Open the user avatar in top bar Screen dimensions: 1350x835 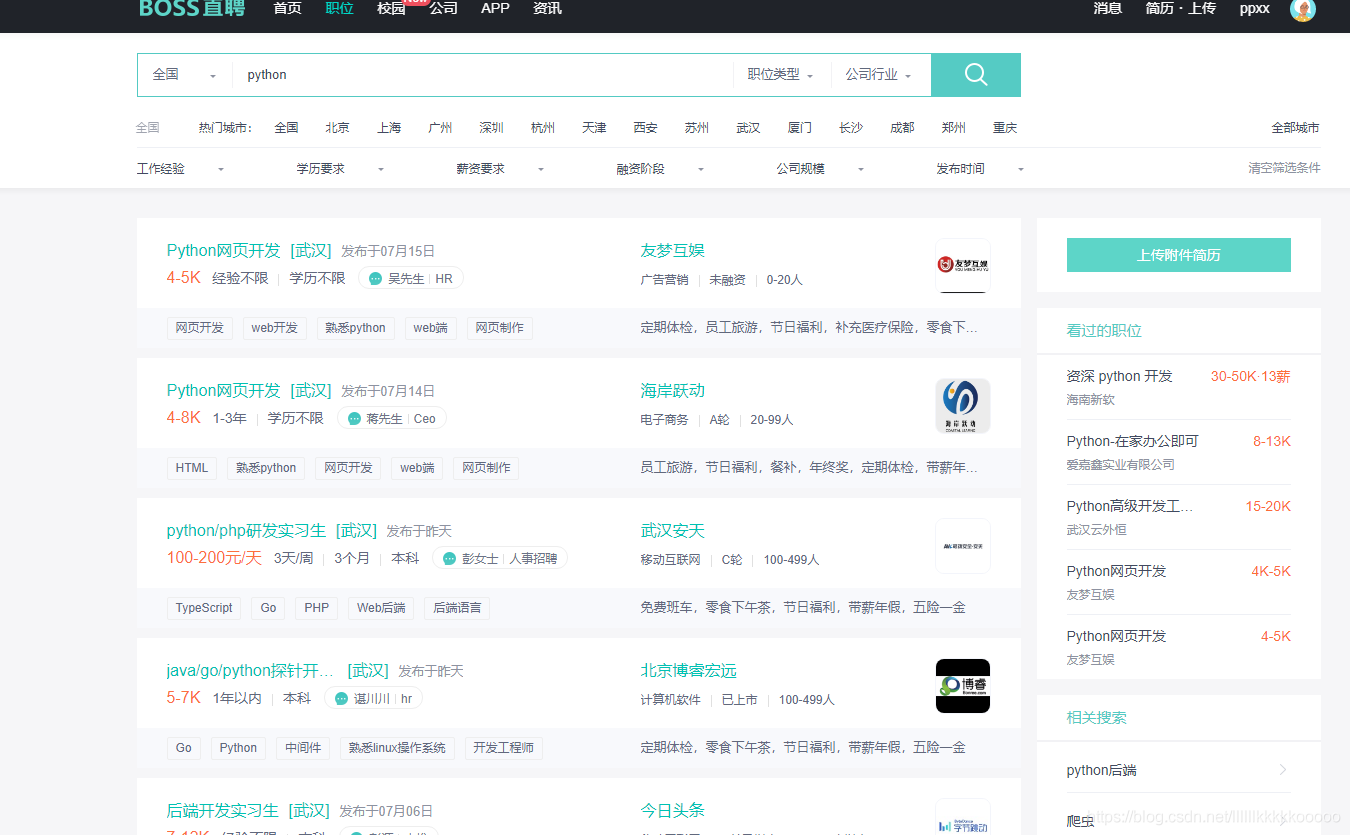(1303, 9)
